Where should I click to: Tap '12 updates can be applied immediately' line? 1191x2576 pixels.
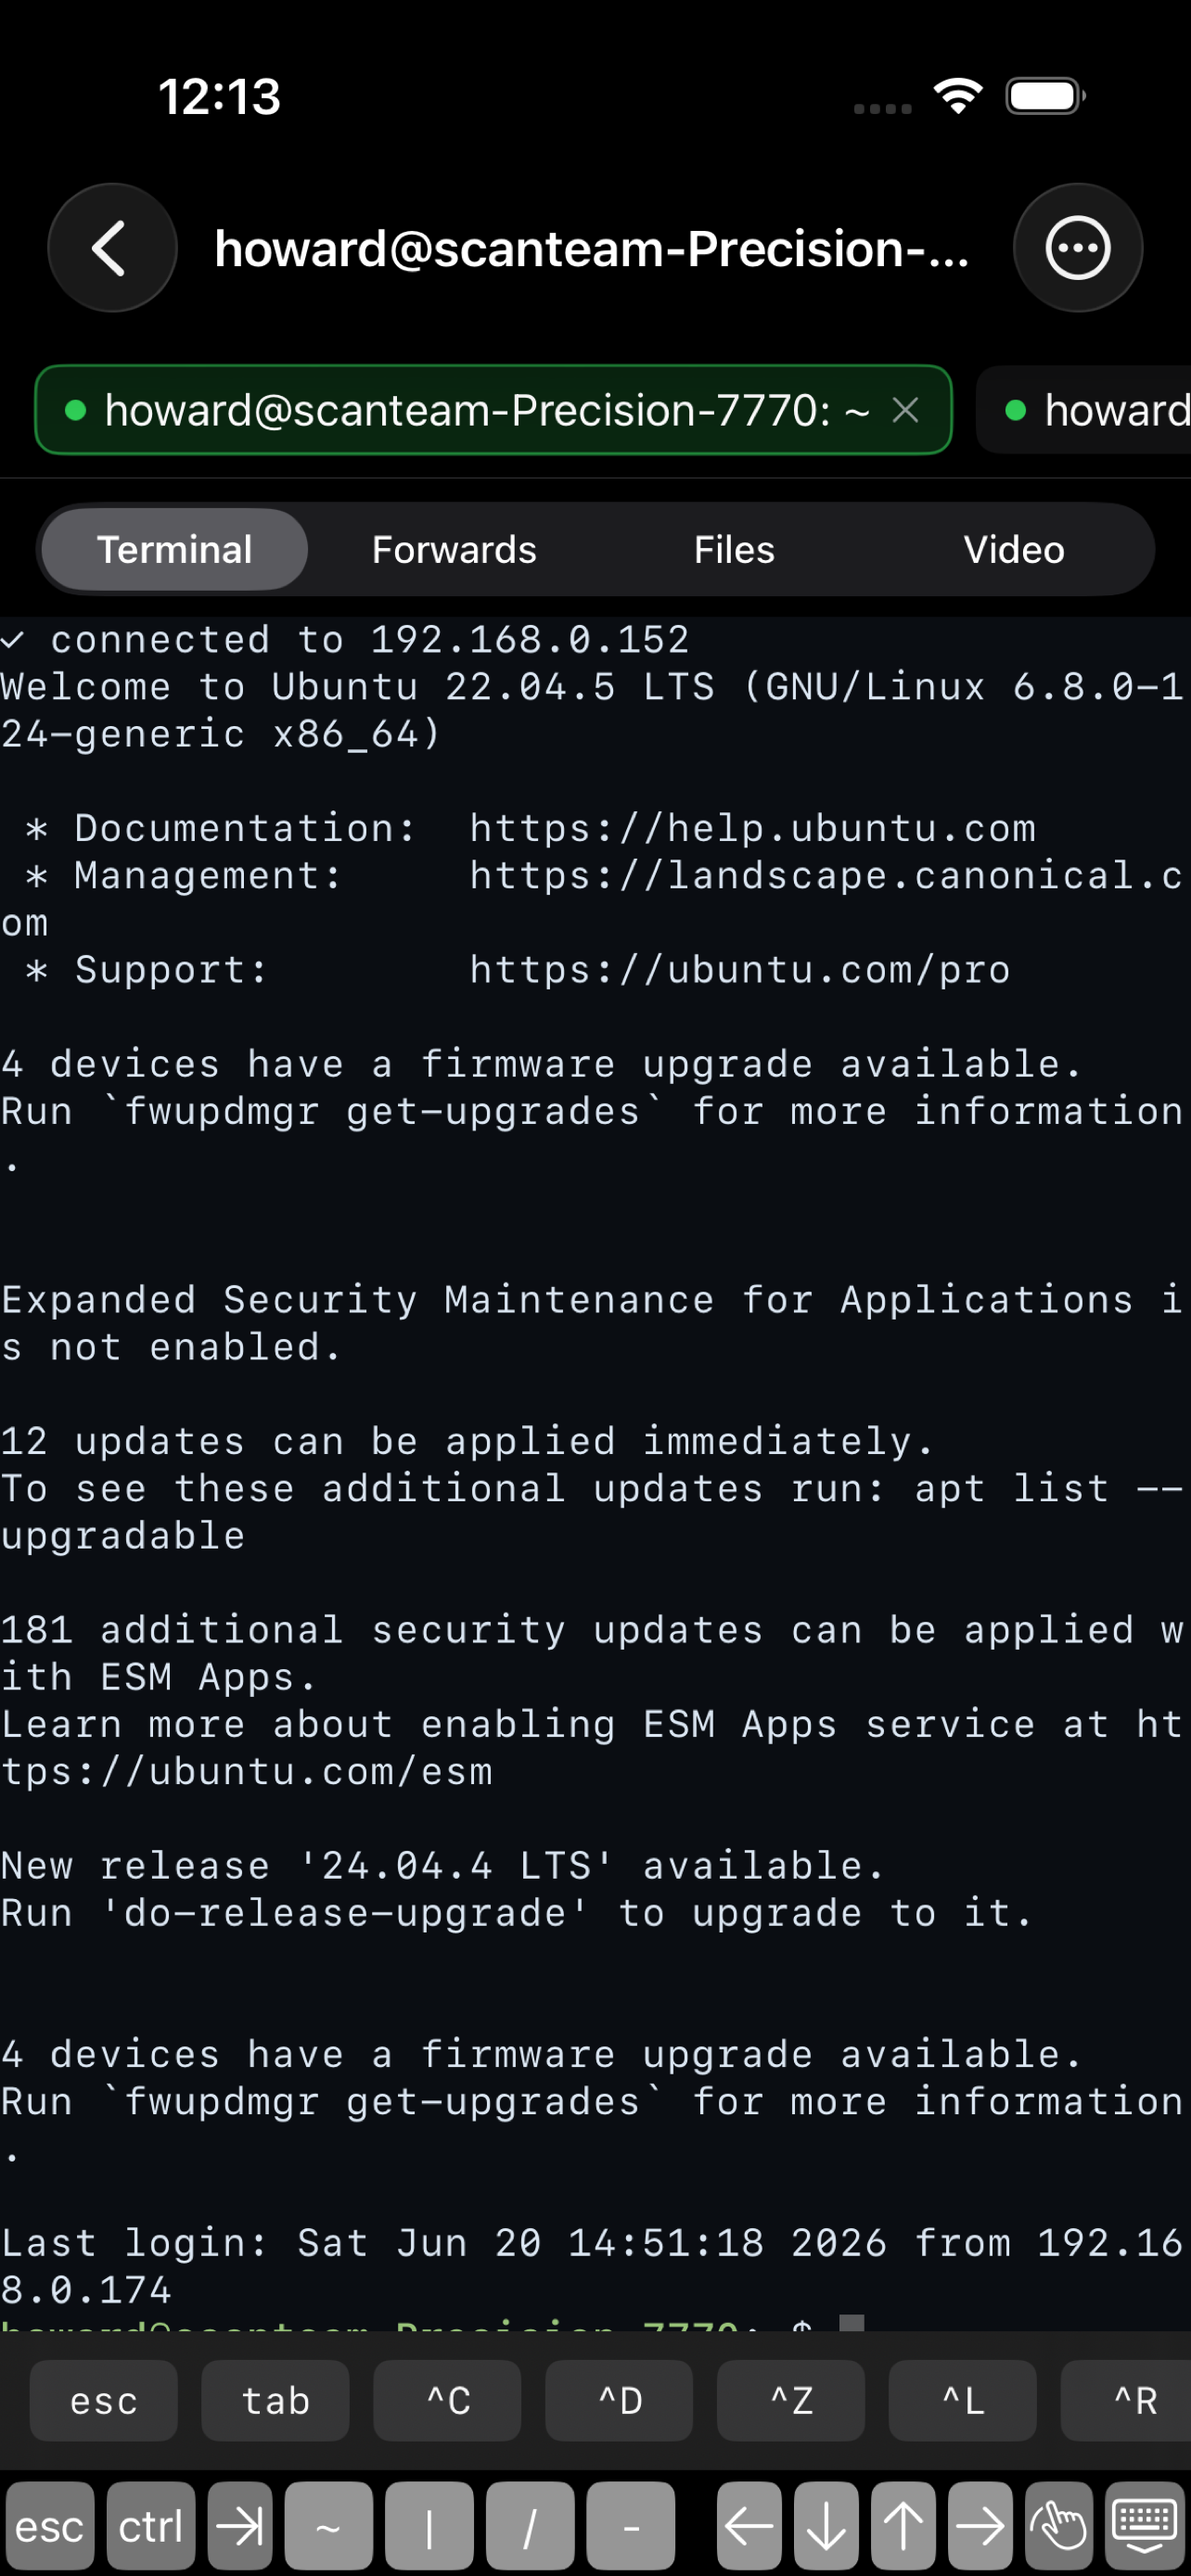point(467,1441)
